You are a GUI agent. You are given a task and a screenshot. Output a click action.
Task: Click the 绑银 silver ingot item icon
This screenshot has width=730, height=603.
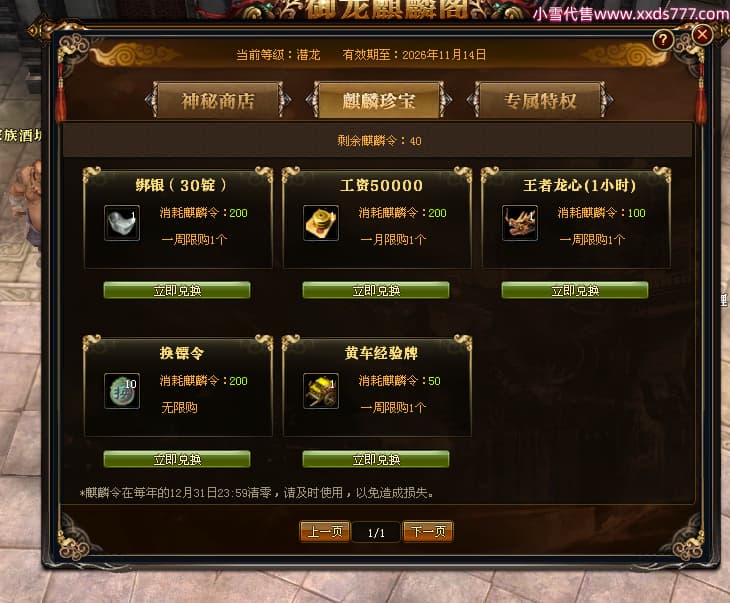click(x=122, y=223)
